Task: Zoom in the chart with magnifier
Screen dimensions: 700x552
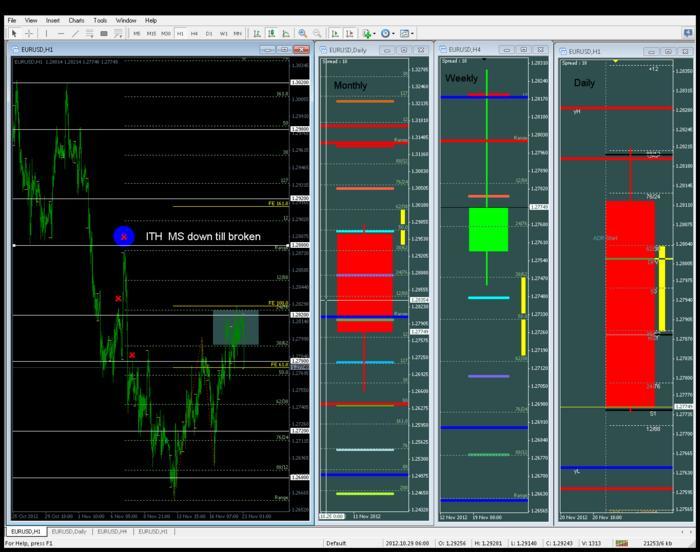Action: 303,33
